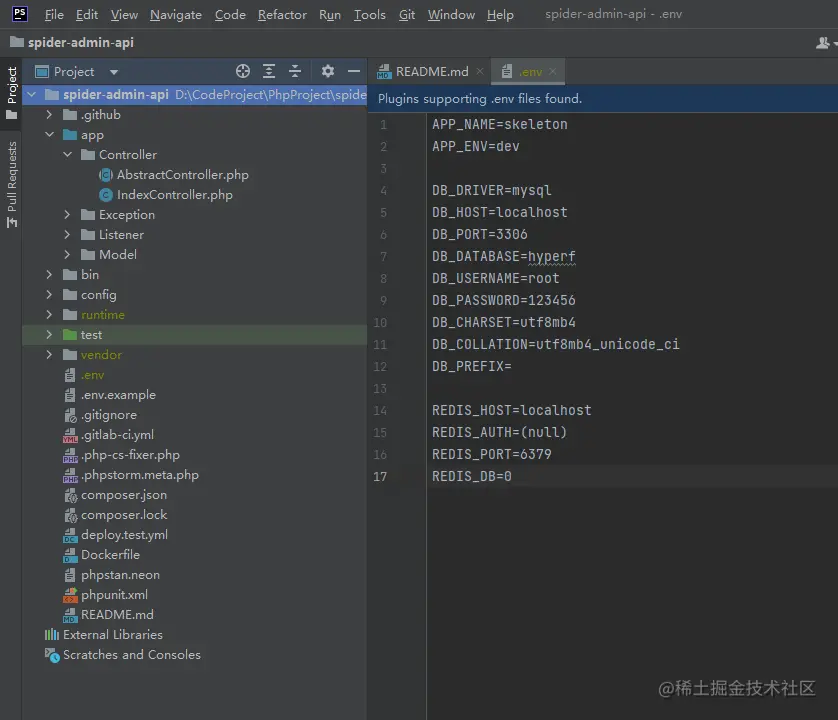Open the Tools menu
Image resolution: width=838 pixels, height=720 pixels.
coord(369,14)
